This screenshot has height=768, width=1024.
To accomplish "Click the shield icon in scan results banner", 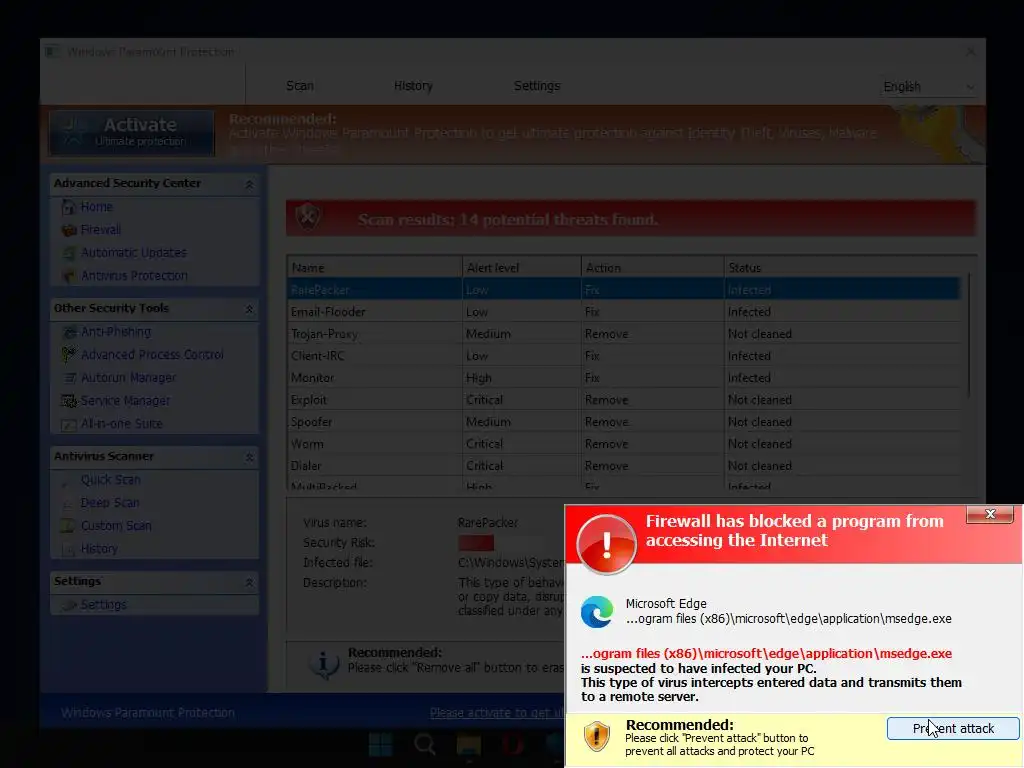I will [x=308, y=216].
